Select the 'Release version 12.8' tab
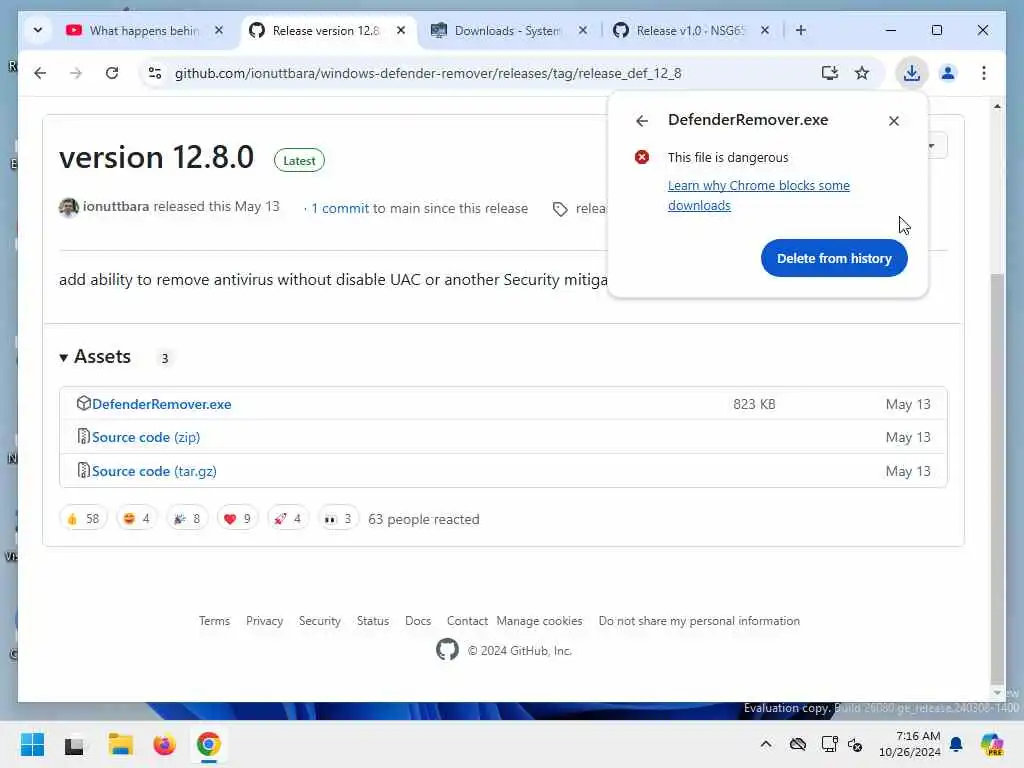The width and height of the screenshot is (1024, 768). tap(325, 31)
